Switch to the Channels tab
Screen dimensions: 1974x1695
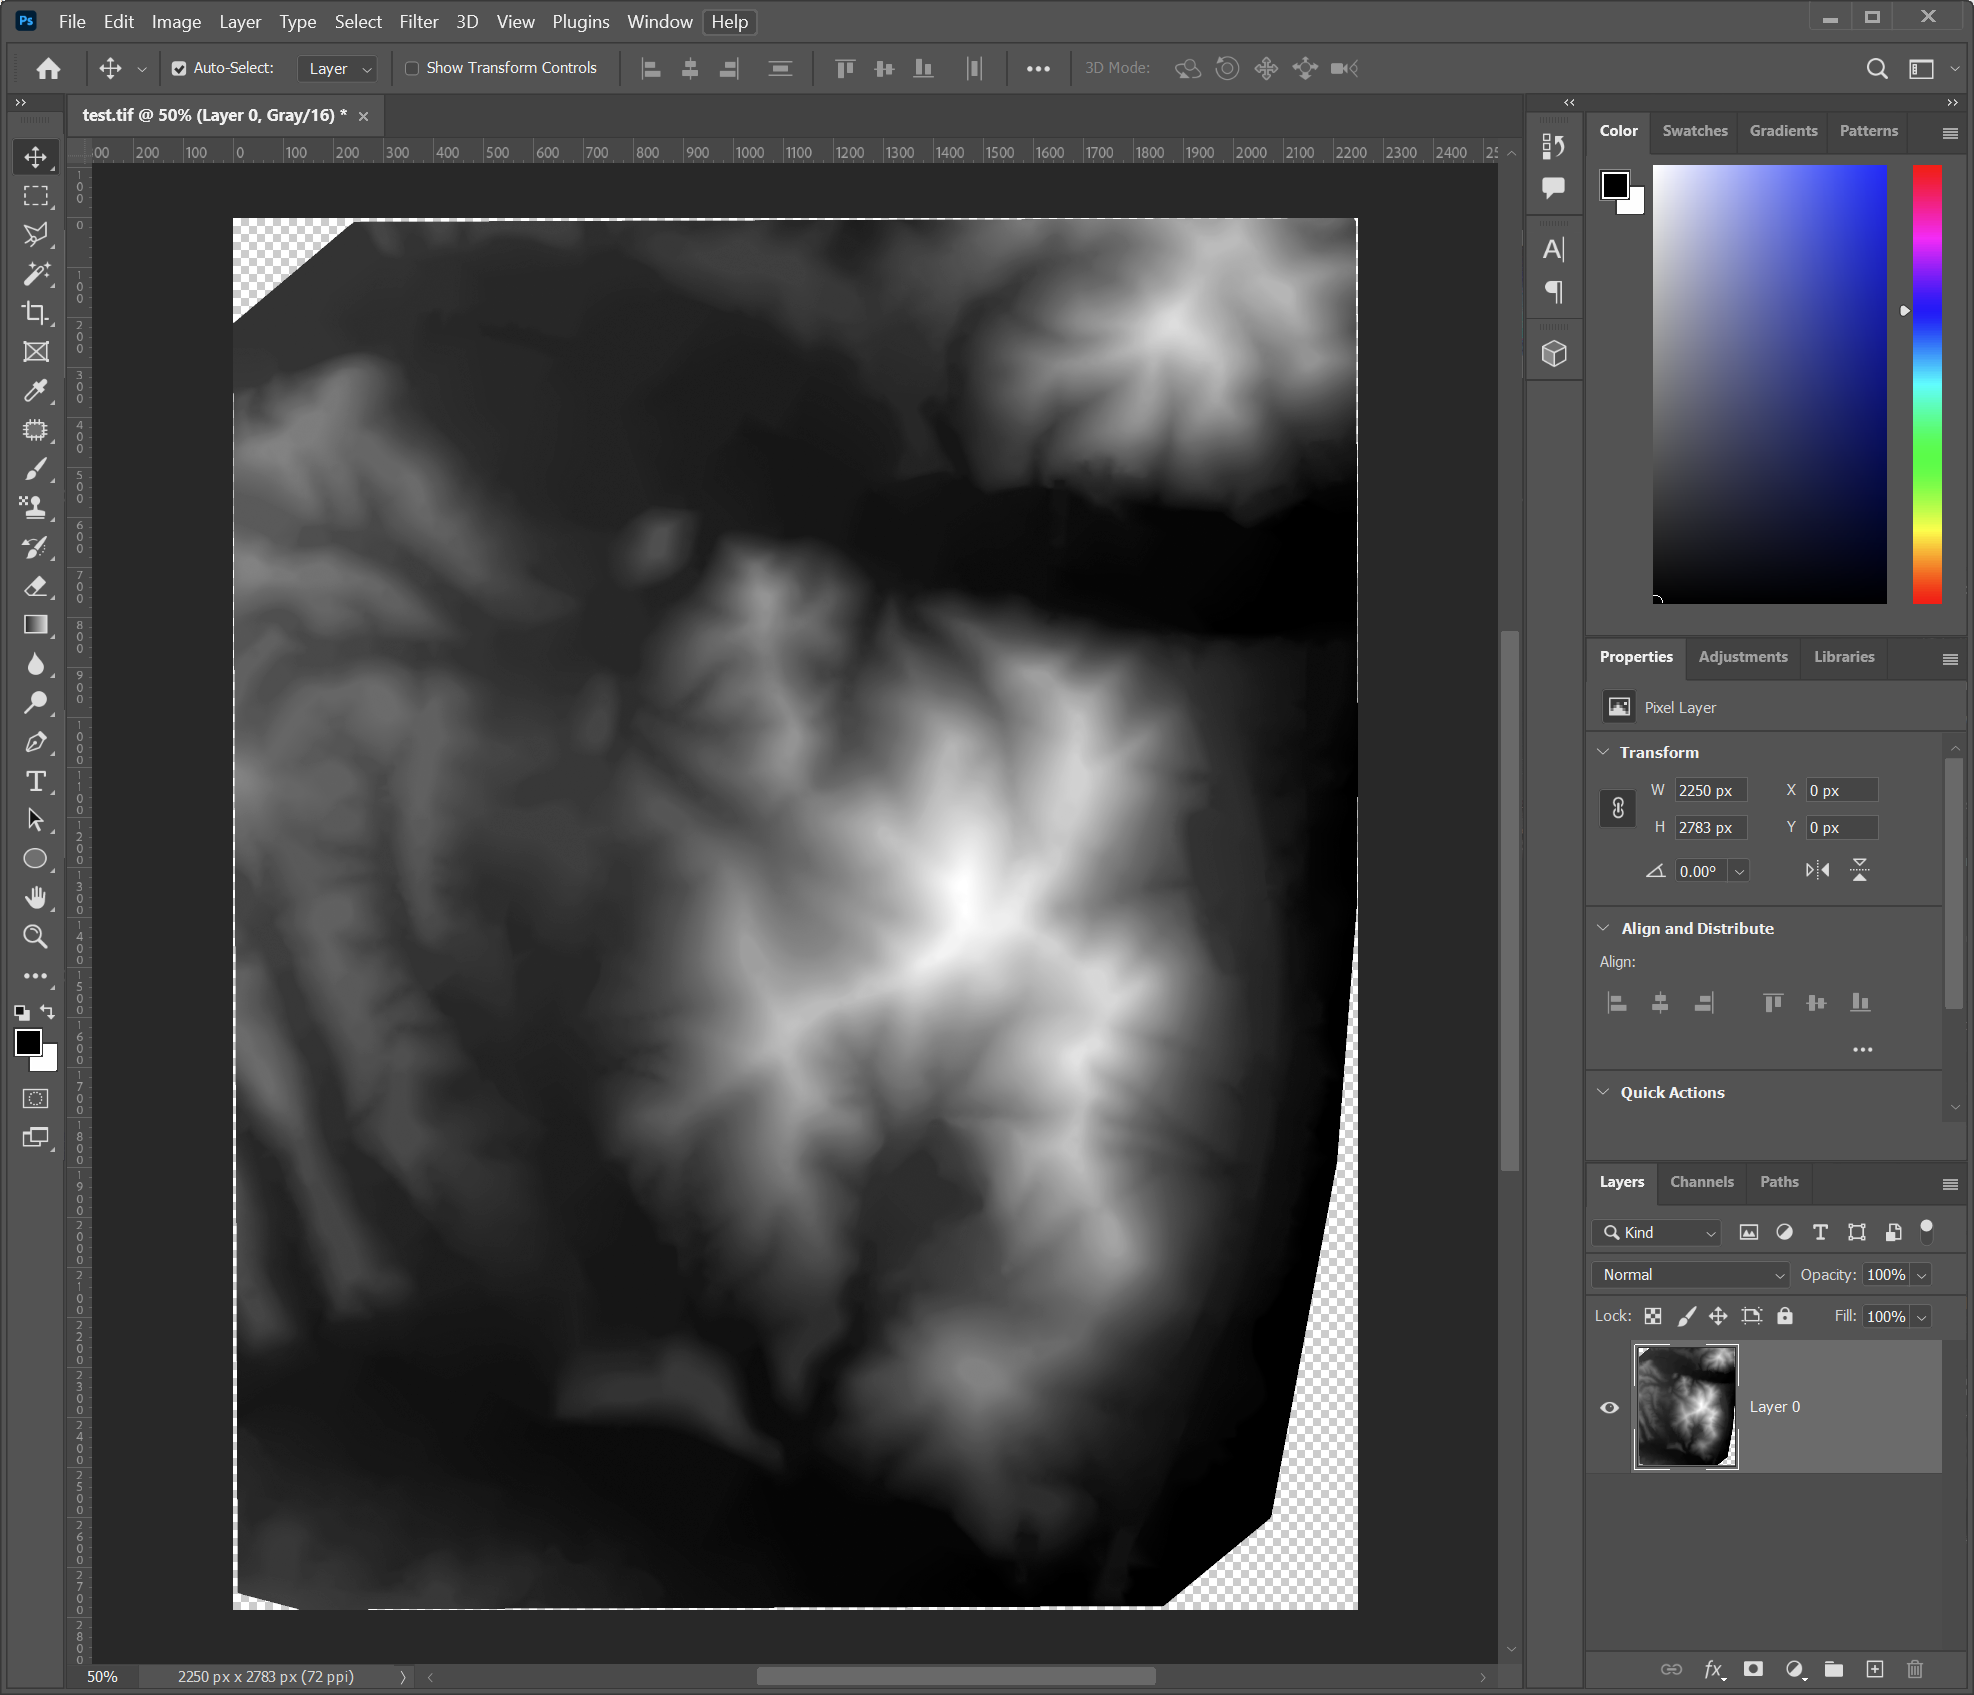pos(1701,1182)
